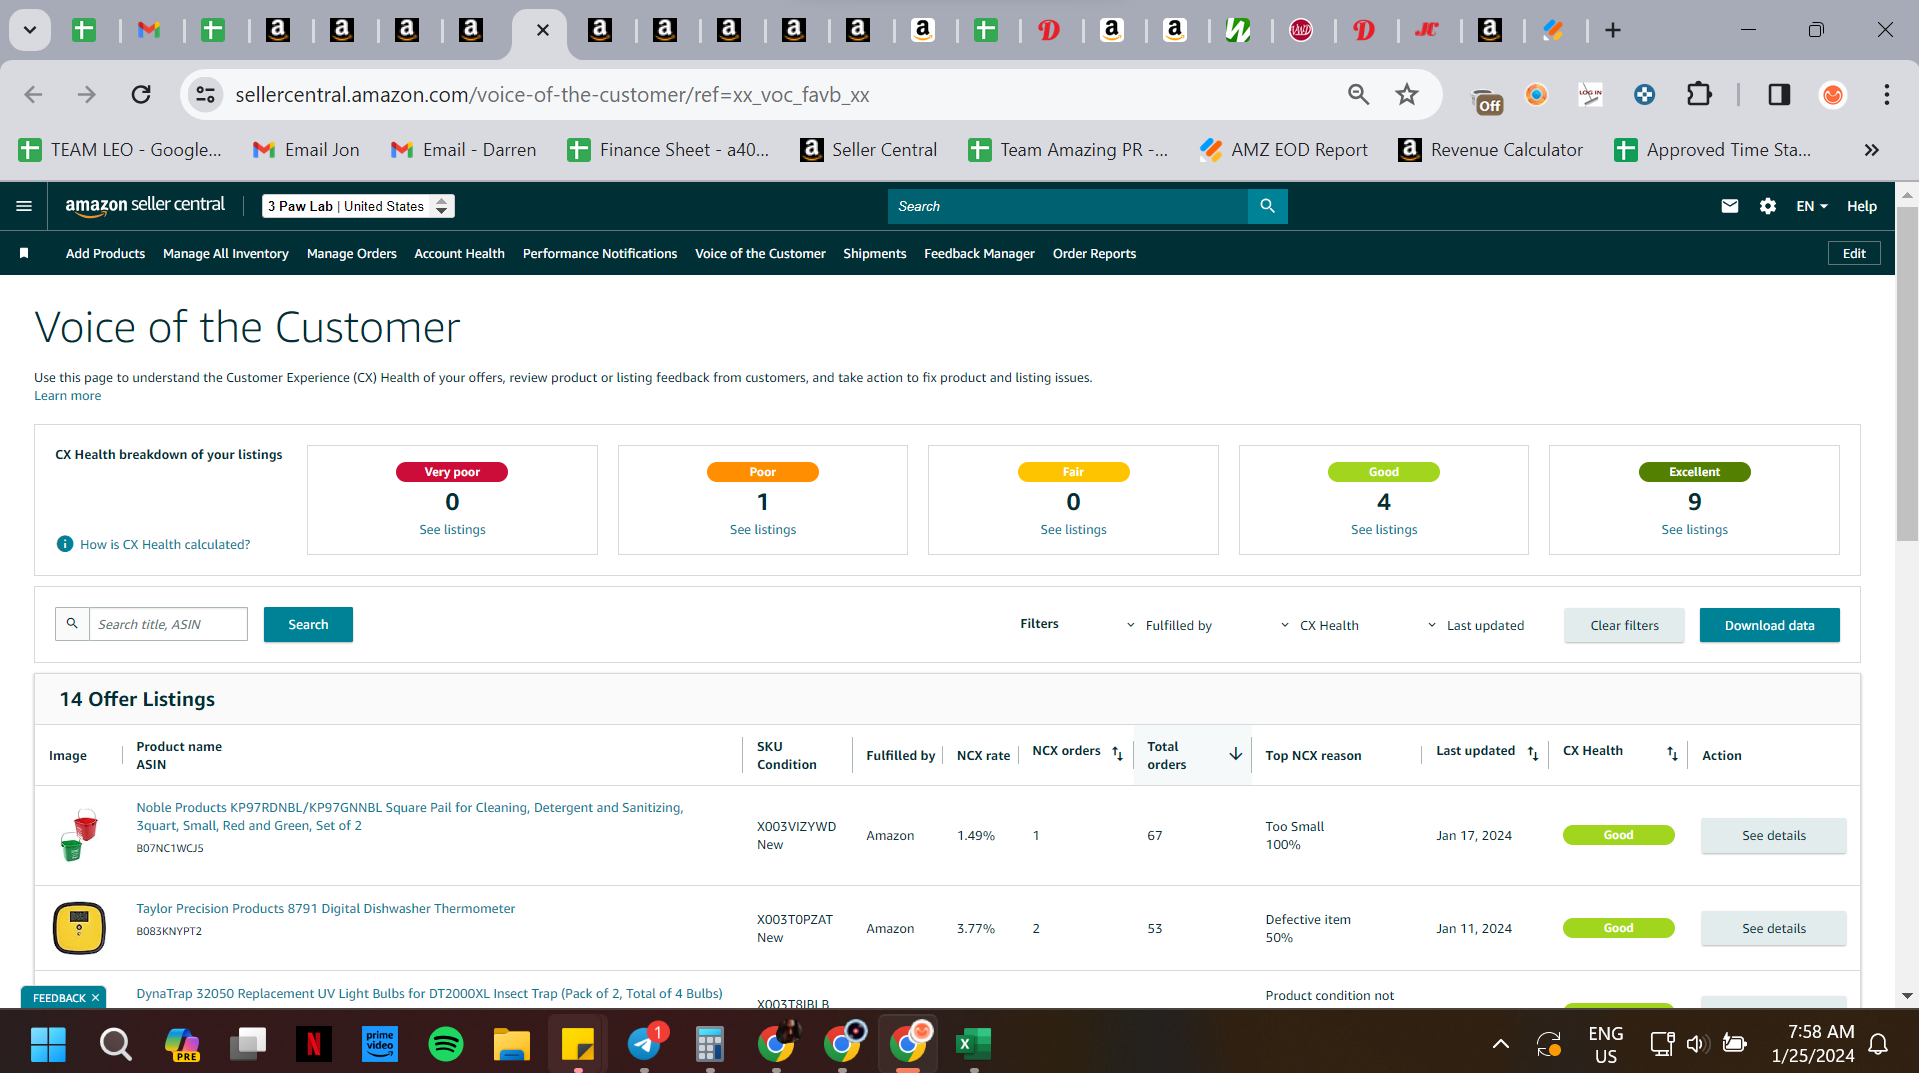Click the Learn more link
The width and height of the screenshot is (1919, 1073).
68,395
